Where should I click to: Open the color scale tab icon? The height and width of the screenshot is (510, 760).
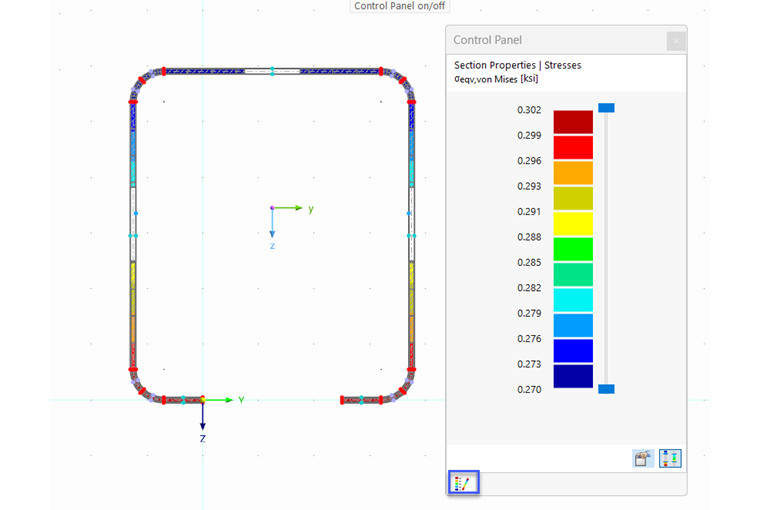click(464, 483)
